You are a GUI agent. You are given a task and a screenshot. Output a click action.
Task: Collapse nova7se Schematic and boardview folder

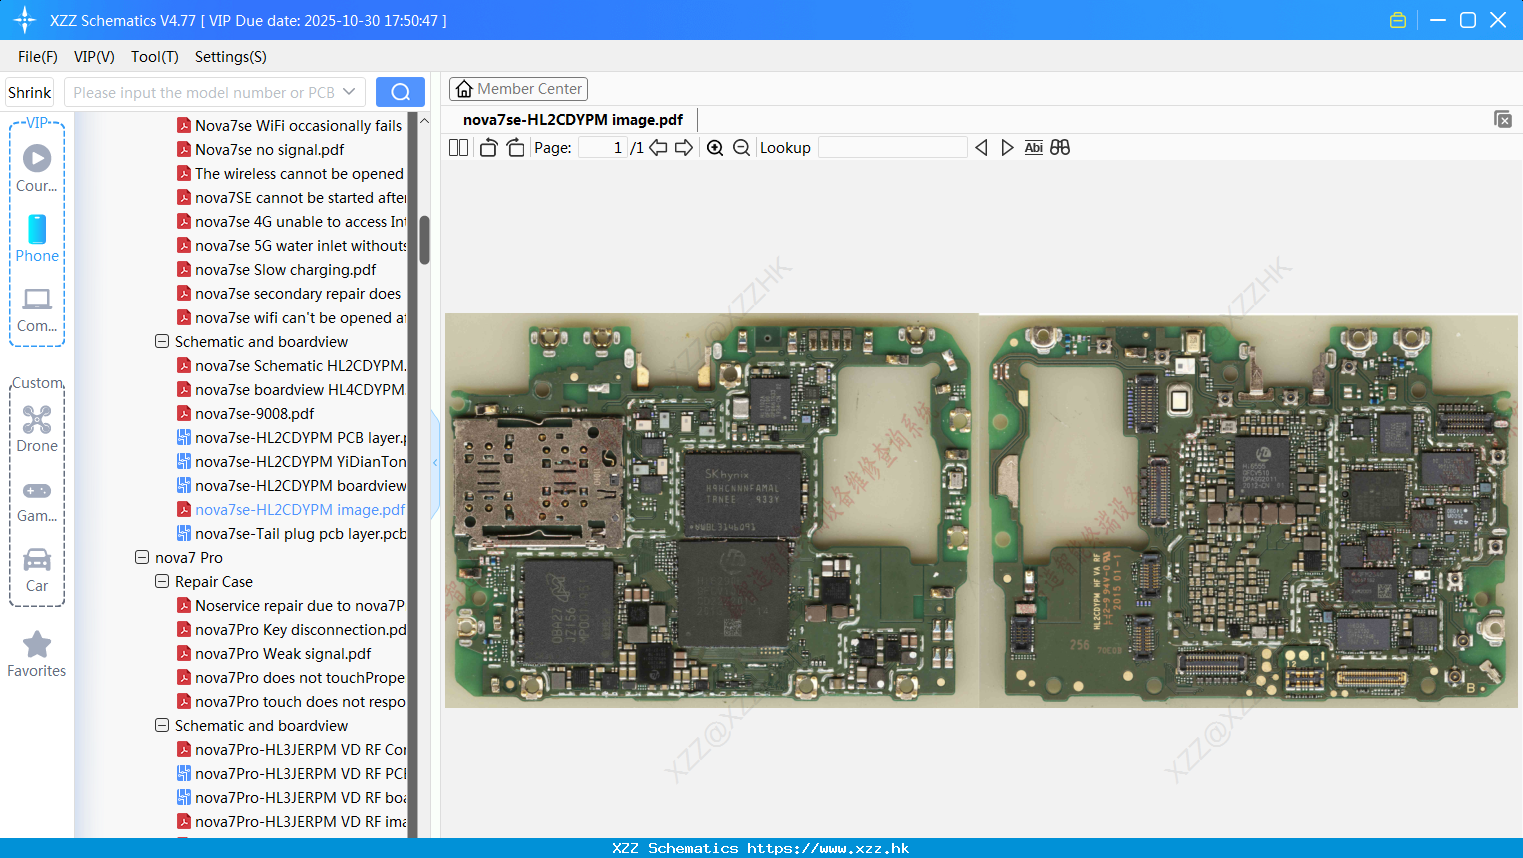[x=162, y=341]
